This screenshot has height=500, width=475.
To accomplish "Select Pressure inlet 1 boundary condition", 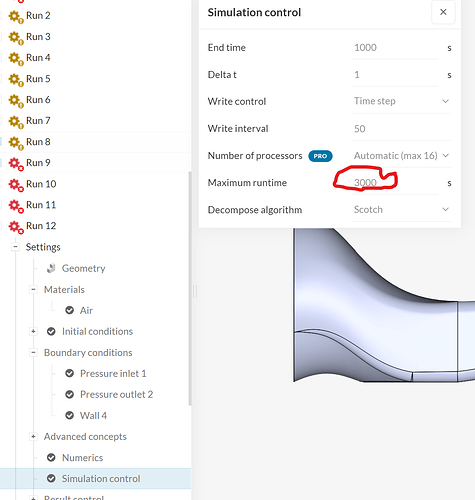I will point(113,374).
